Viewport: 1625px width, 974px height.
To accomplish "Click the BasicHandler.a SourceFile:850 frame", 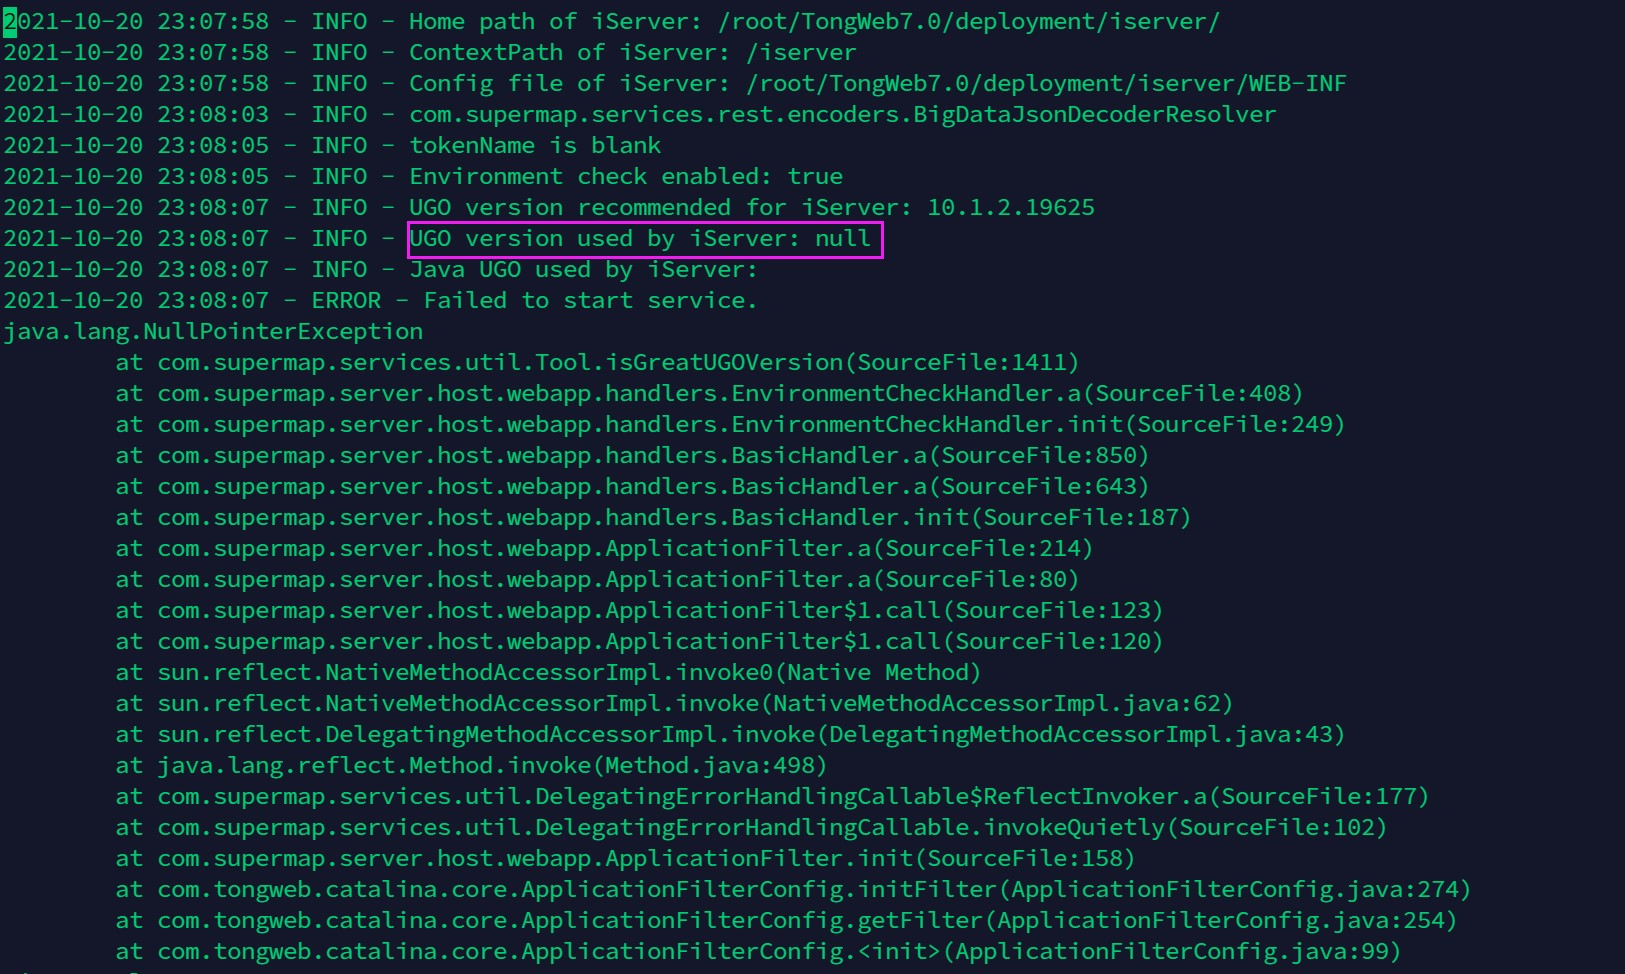I will pyautogui.click(x=632, y=455).
